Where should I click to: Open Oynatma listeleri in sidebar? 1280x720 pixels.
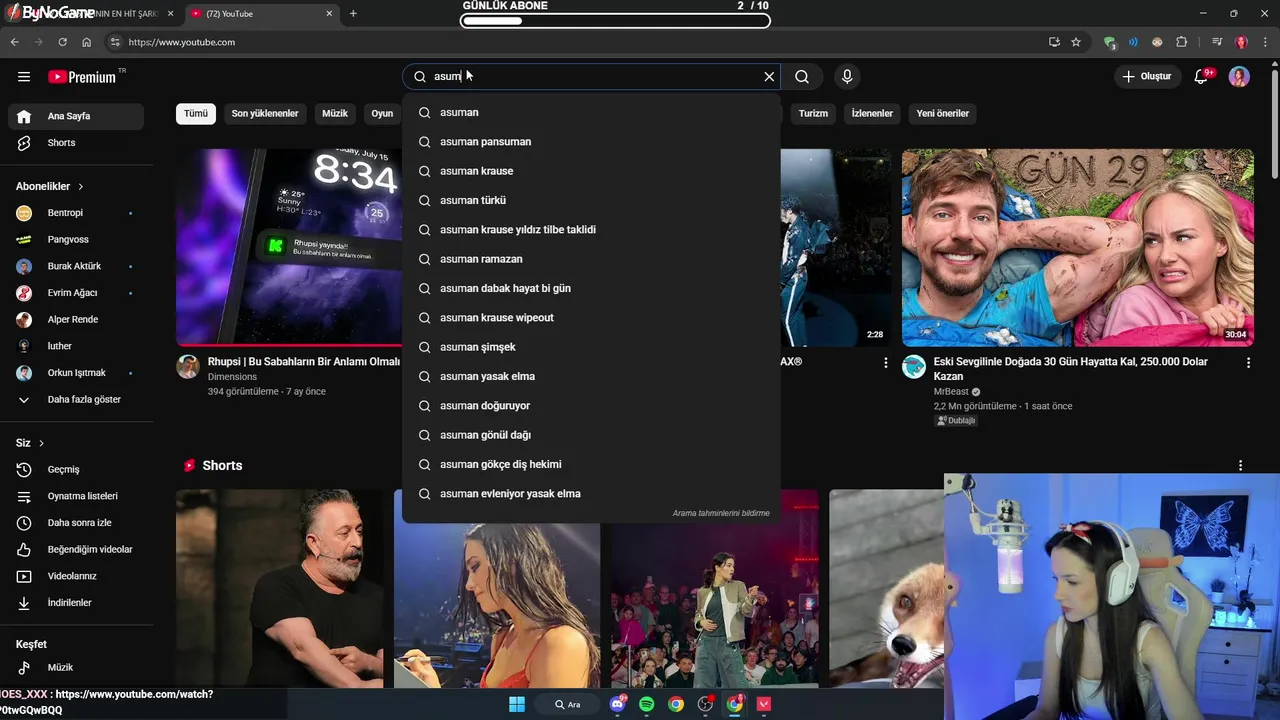coord(76,496)
